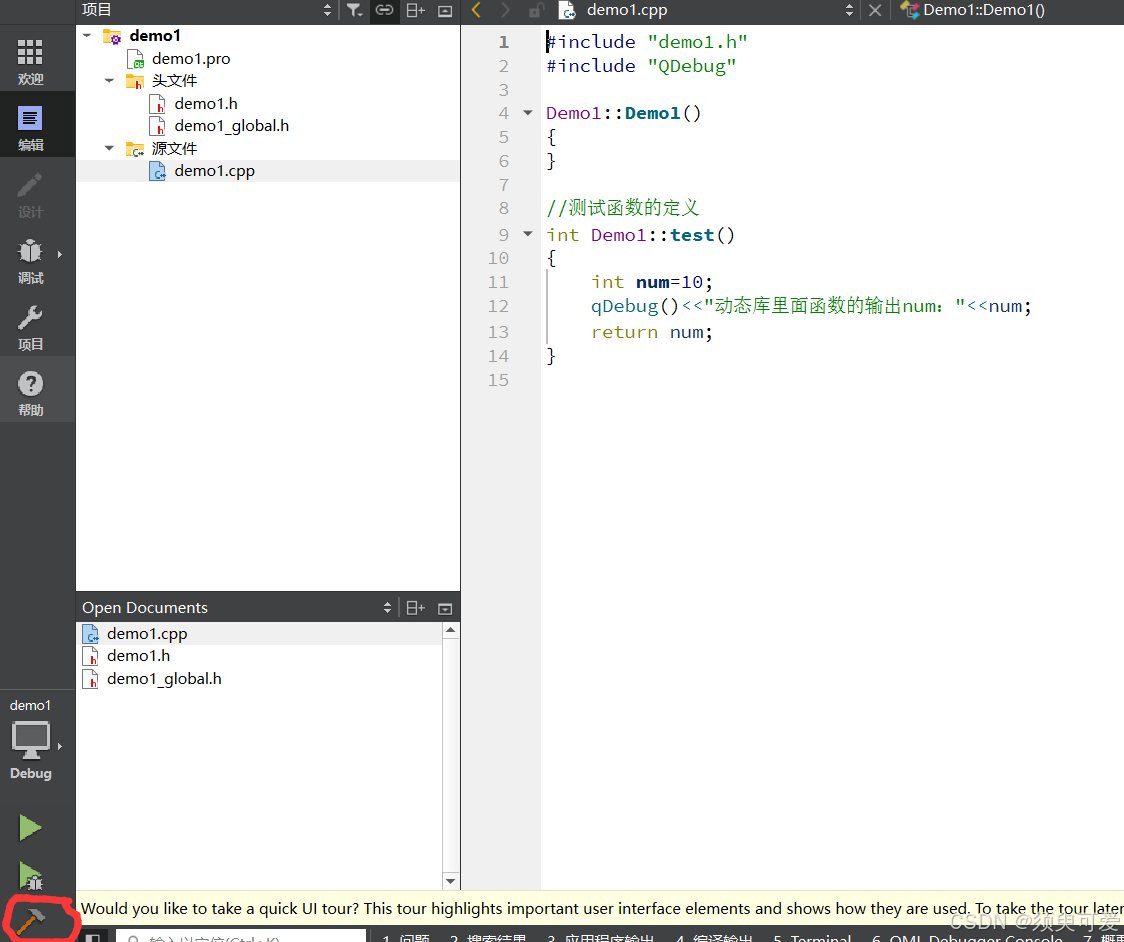
Task: Open demo1_global.h in project tree
Action: pos(232,126)
